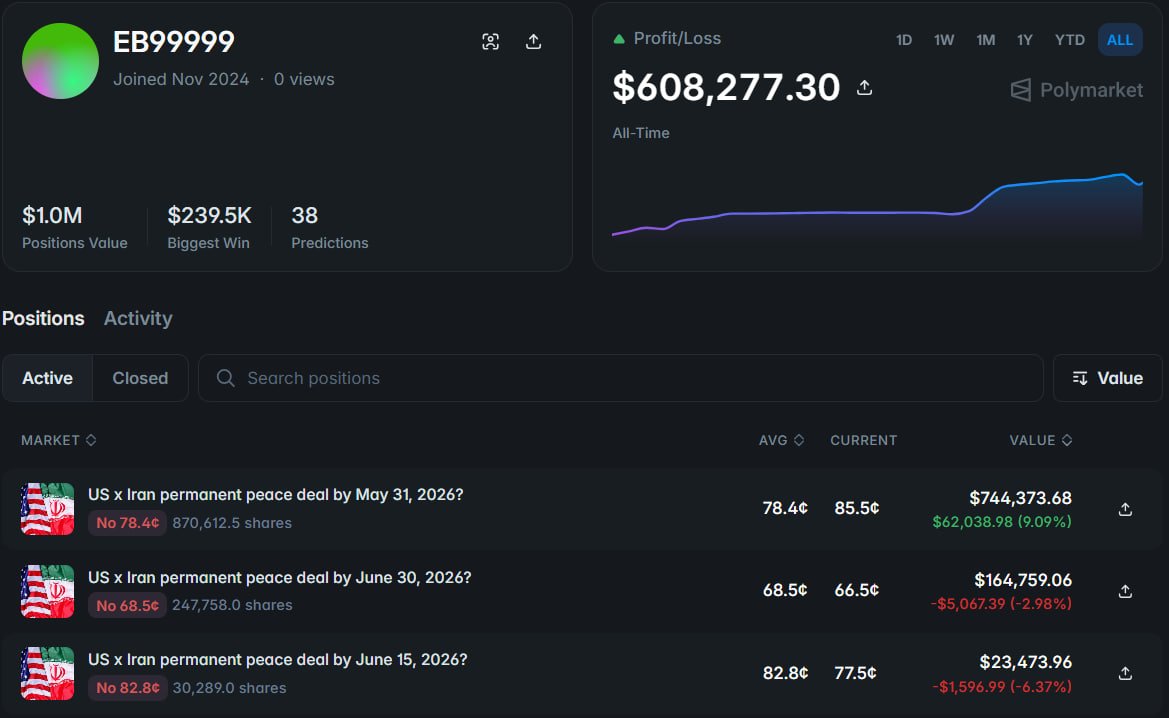Select the 1M profit/loss timeframe
Image resolution: width=1169 pixels, height=718 pixels.
[986, 40]
